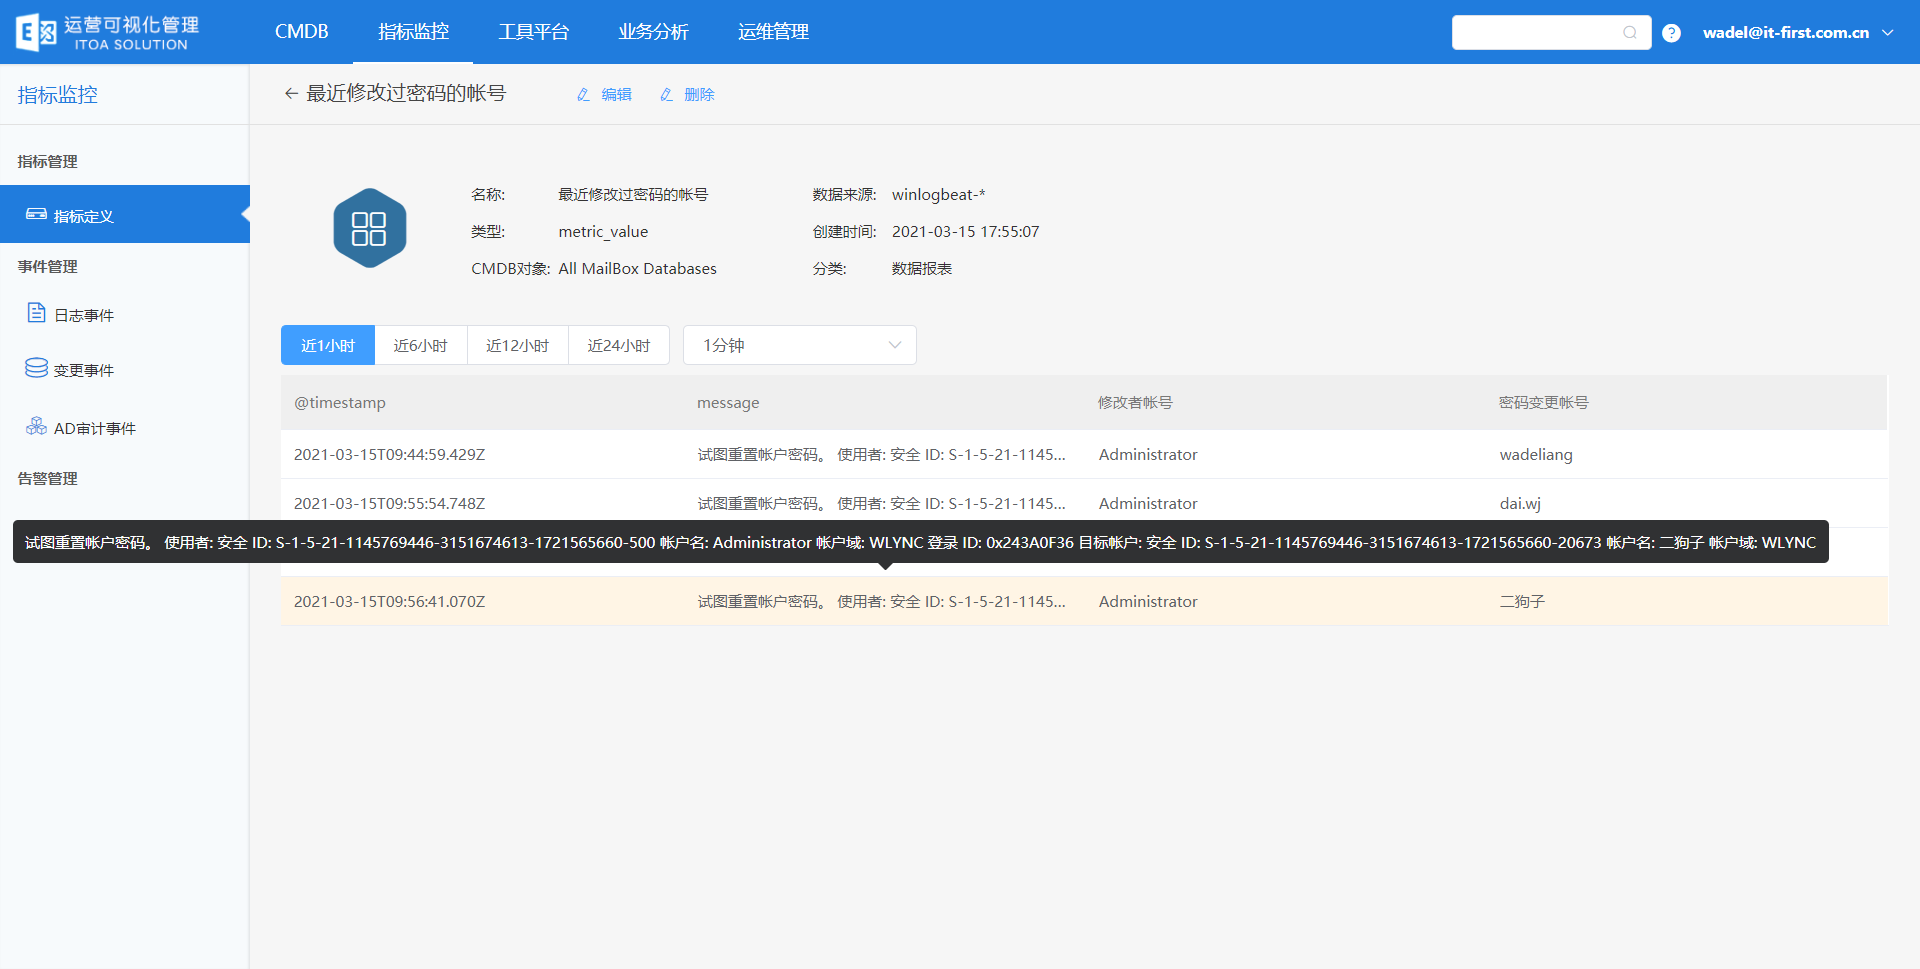Click the dai.wj account cell
Viewport: 1920px width, 969px height.
1520,504
